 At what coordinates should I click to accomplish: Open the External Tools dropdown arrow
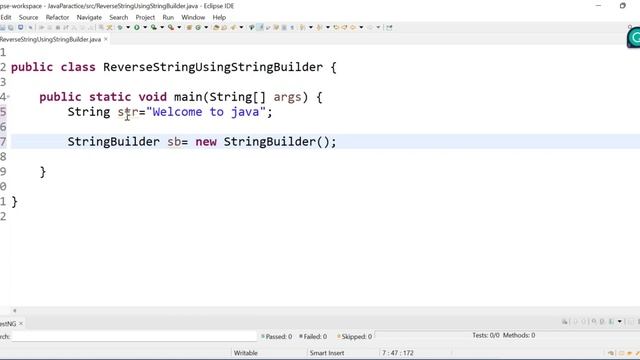click(179, 27)
